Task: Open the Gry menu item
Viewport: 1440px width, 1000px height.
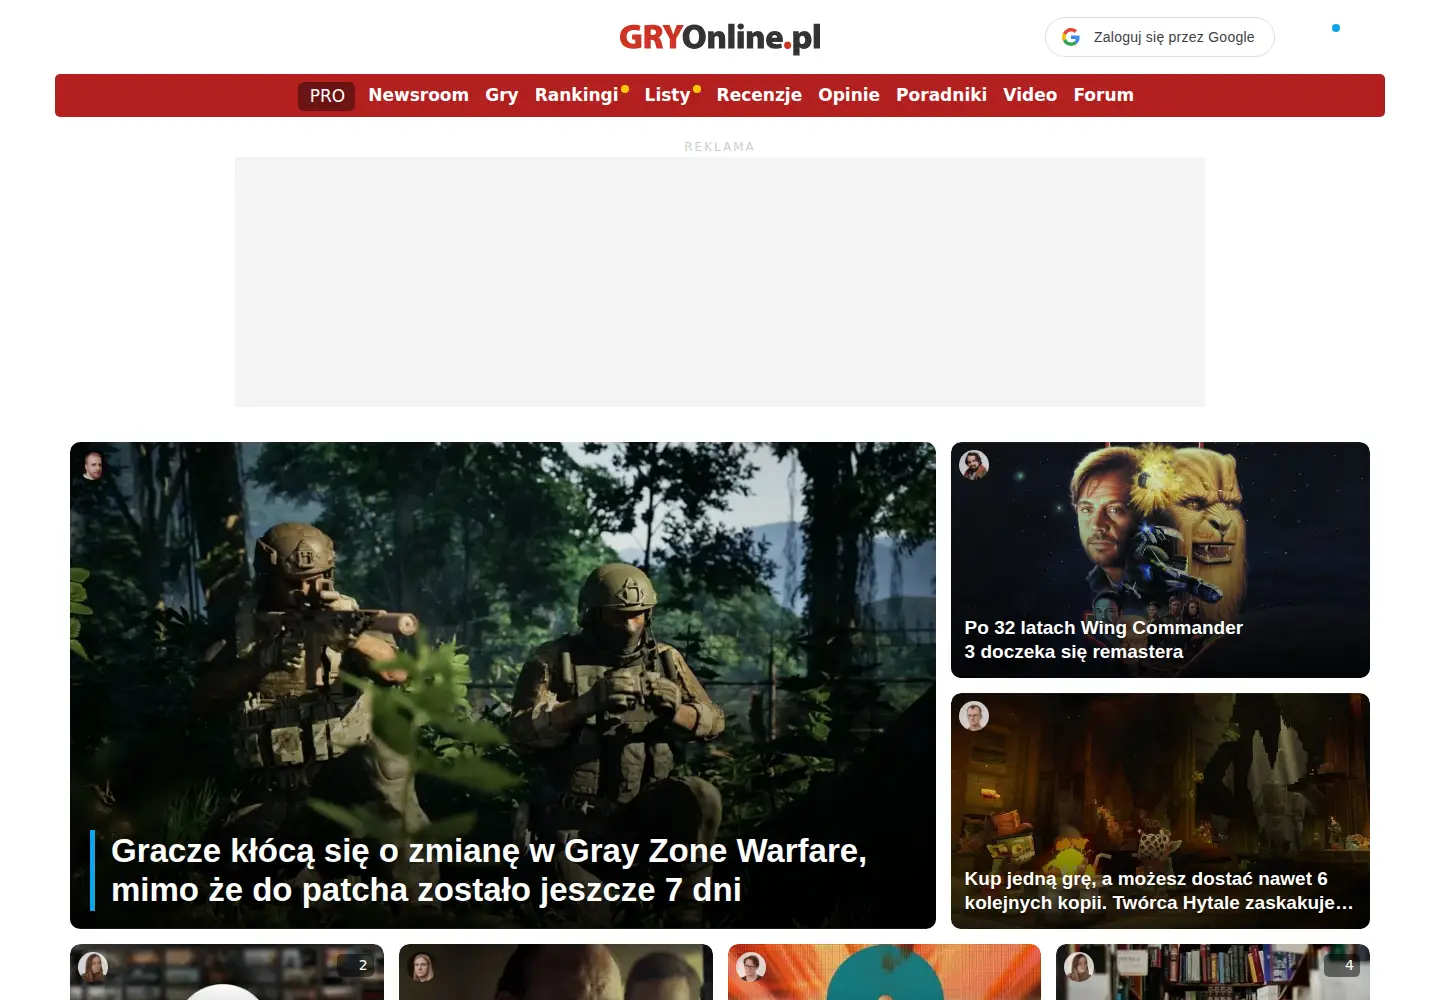Action: tap(502, 95)
